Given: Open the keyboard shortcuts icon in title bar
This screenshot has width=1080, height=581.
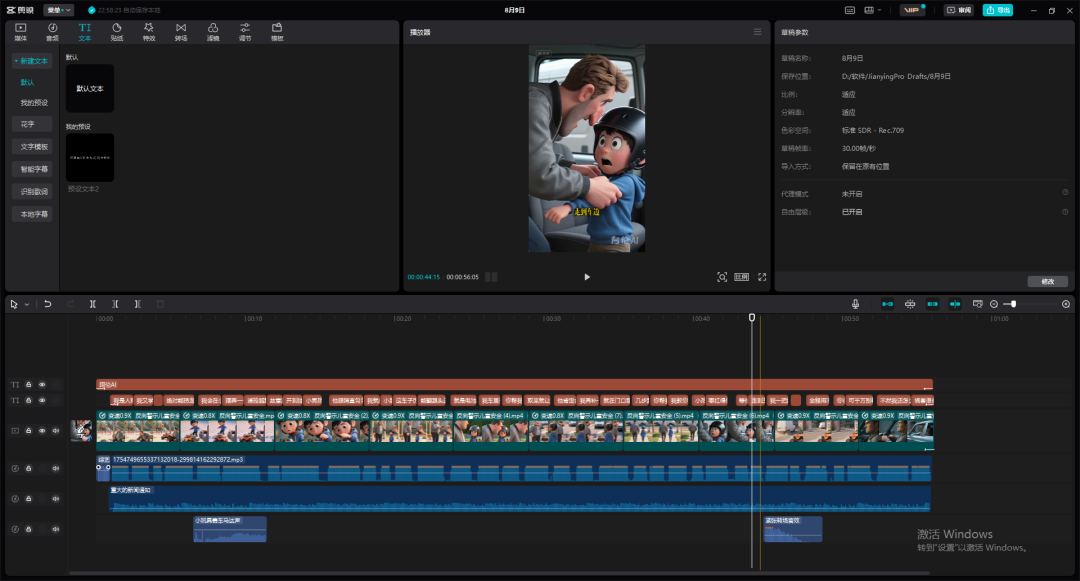Looking at the screenshot, I should click(850, 10).
